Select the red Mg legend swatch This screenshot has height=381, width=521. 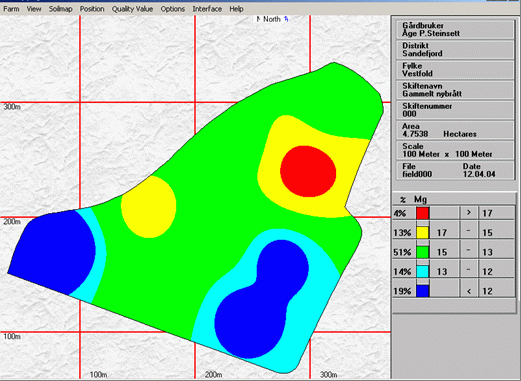click(x=422, y=213)
